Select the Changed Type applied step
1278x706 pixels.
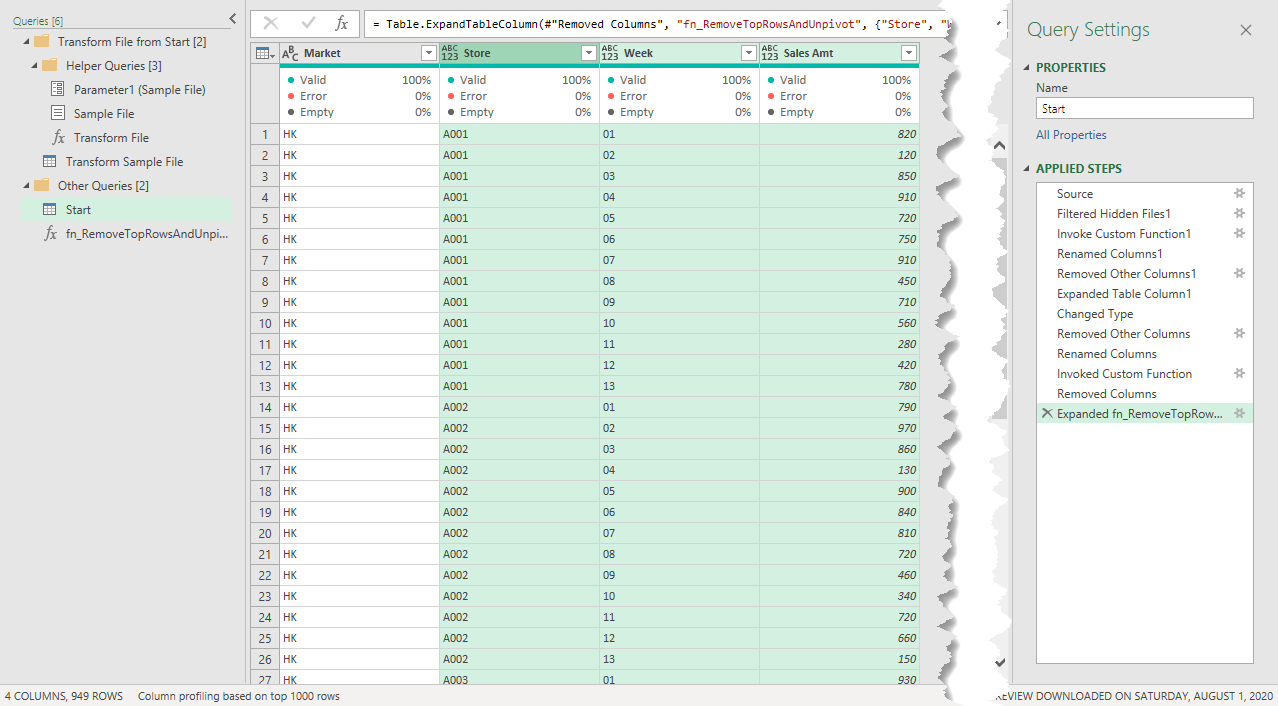[x=1095, y=314]
